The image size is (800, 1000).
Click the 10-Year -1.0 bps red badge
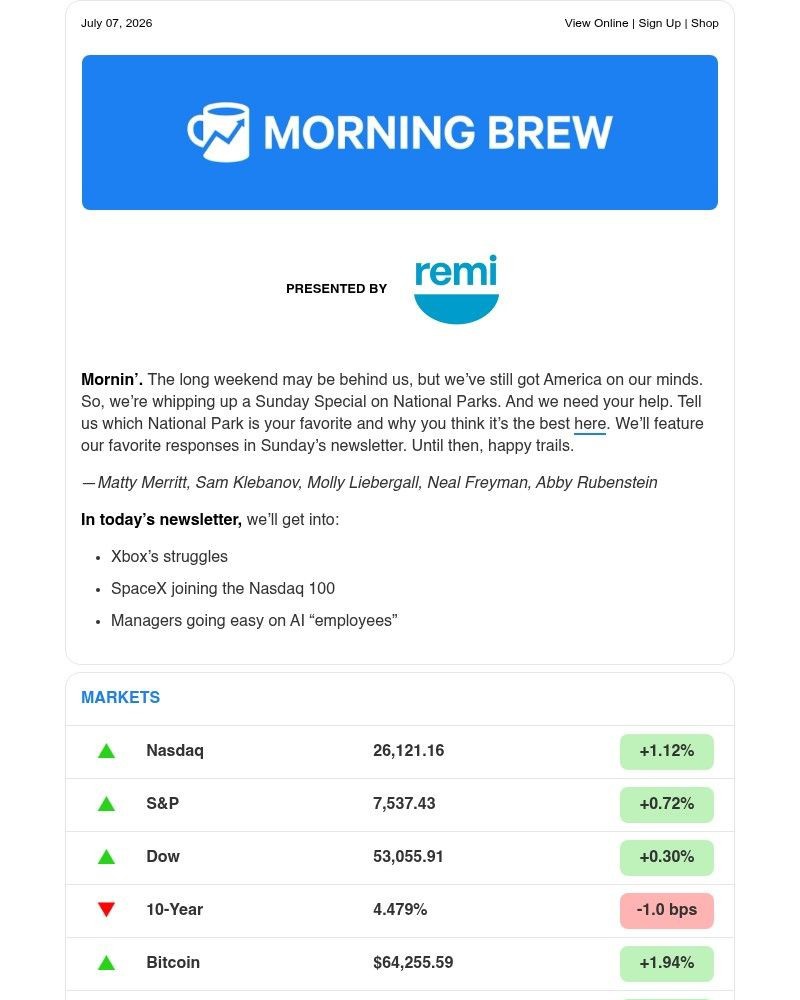click(667, 910)
